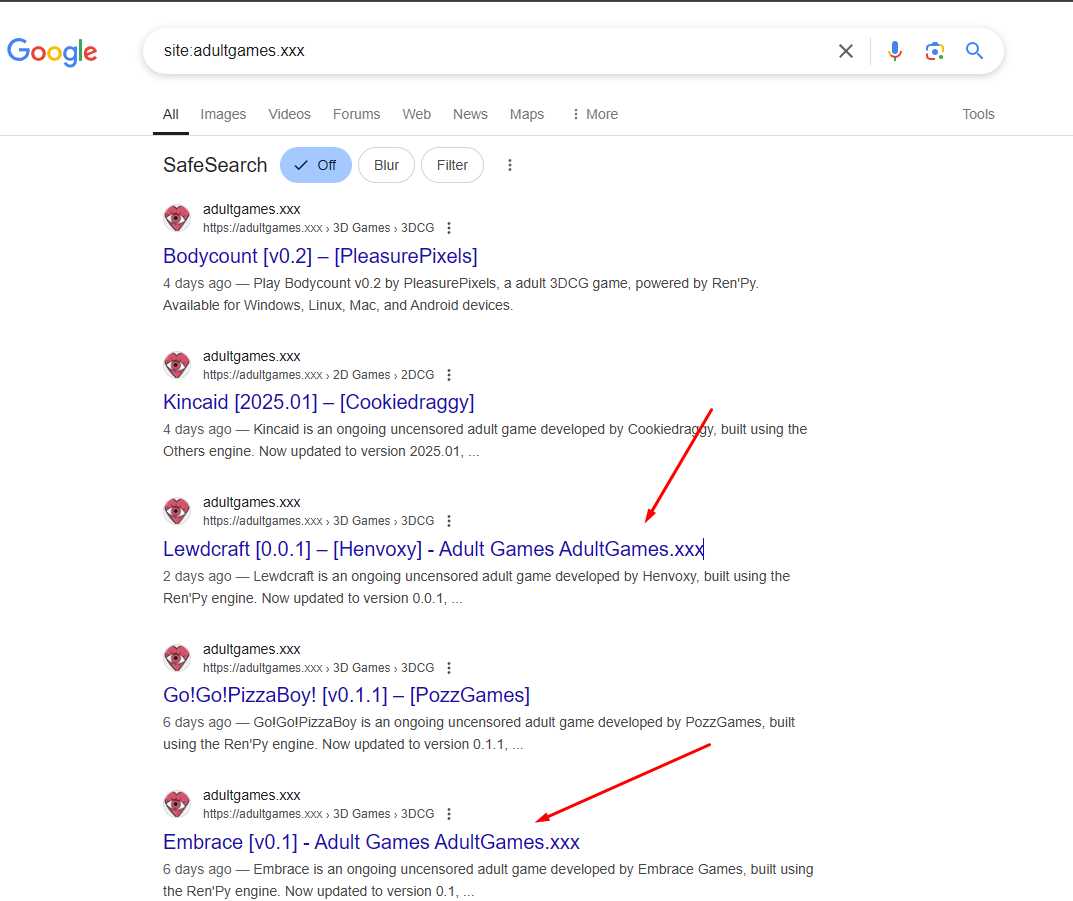Image resolution: width=1073 pixels, height=901 pixels.
Task: Open the Lewdcraft [0.0.1] – [Henvoxy] link
Action: click(433, 549)
